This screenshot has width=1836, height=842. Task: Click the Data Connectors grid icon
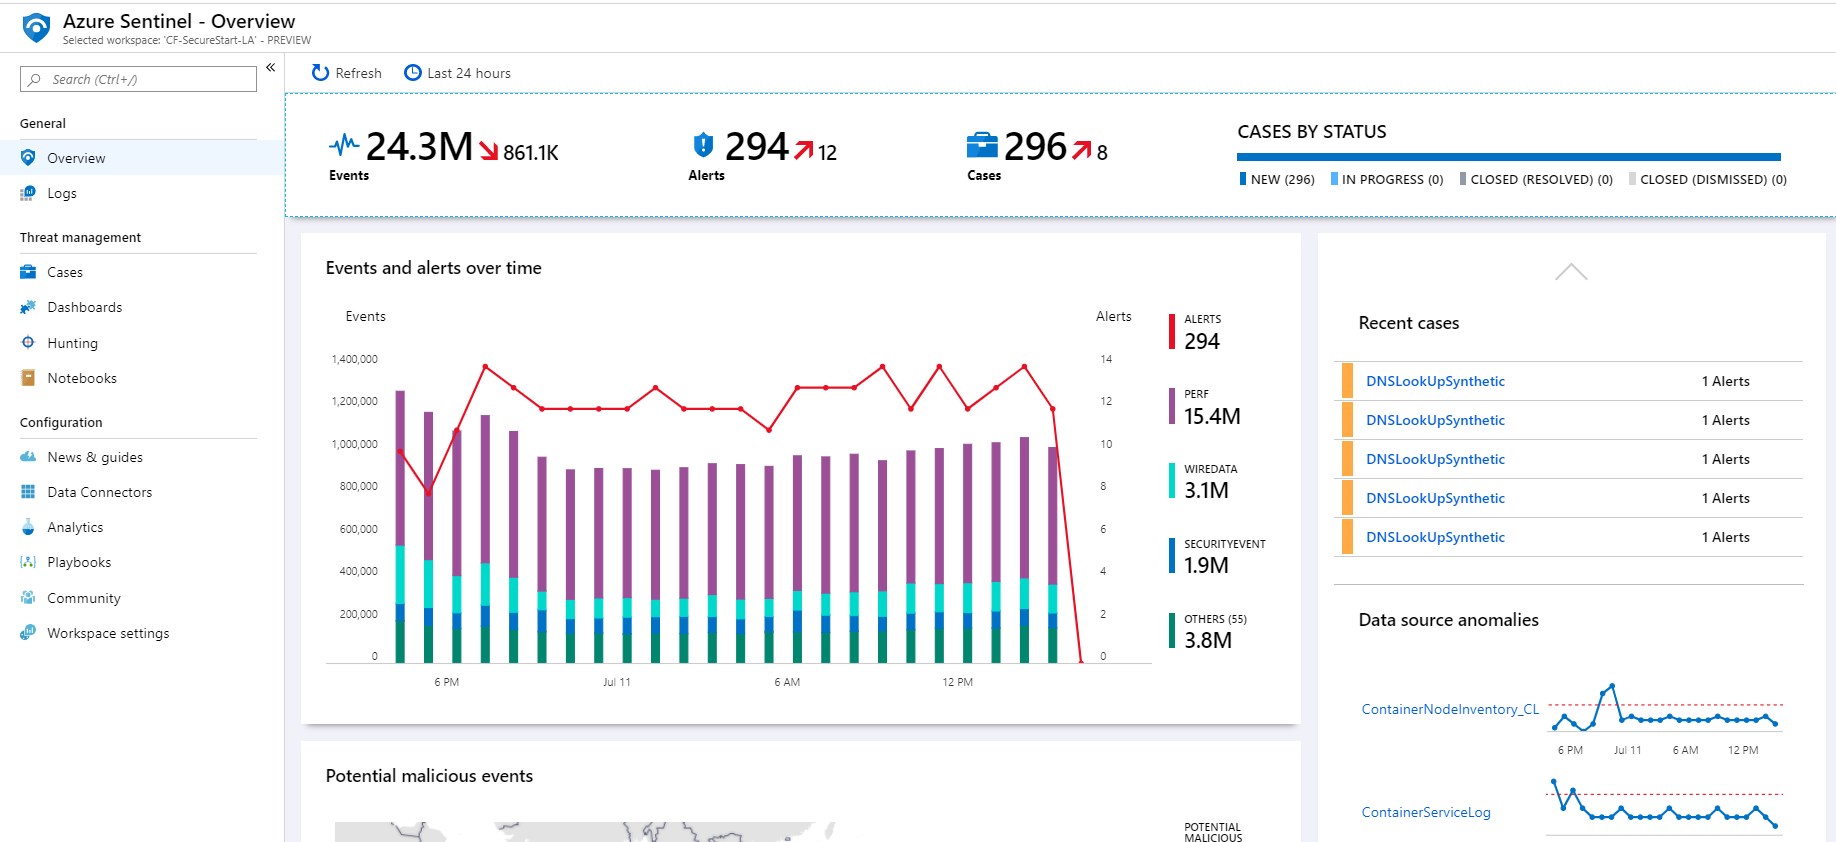[28, 492]
